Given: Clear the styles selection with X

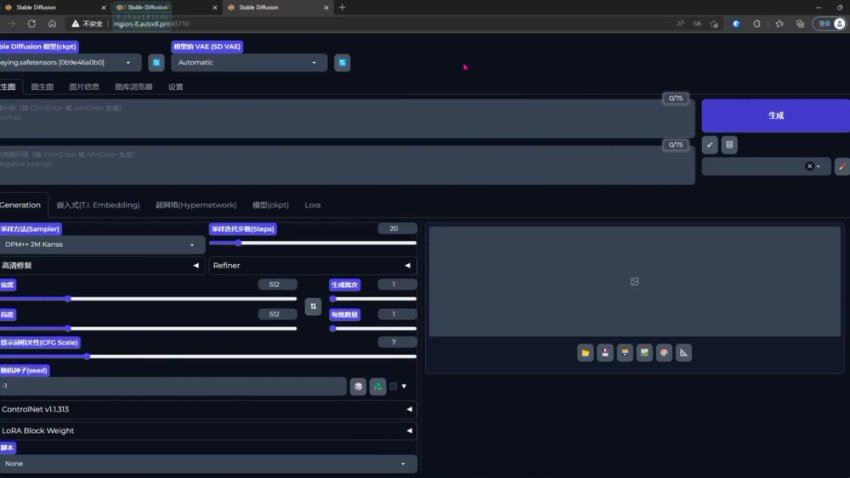Looking at the screenshot, I should 809,166.
